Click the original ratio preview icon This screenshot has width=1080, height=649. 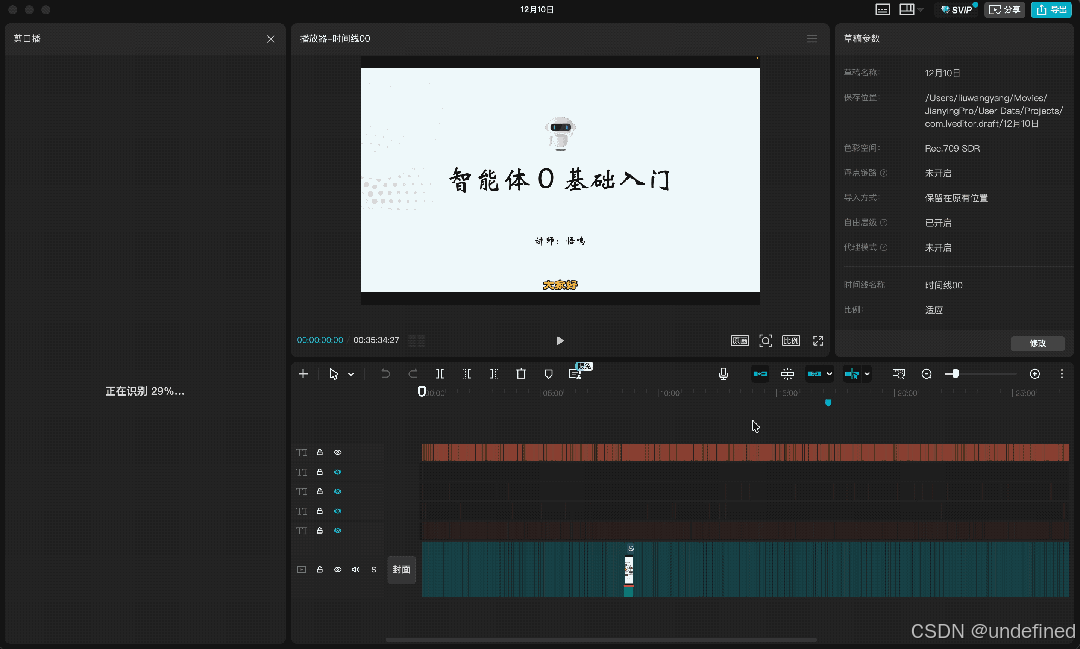click(740, 340)
